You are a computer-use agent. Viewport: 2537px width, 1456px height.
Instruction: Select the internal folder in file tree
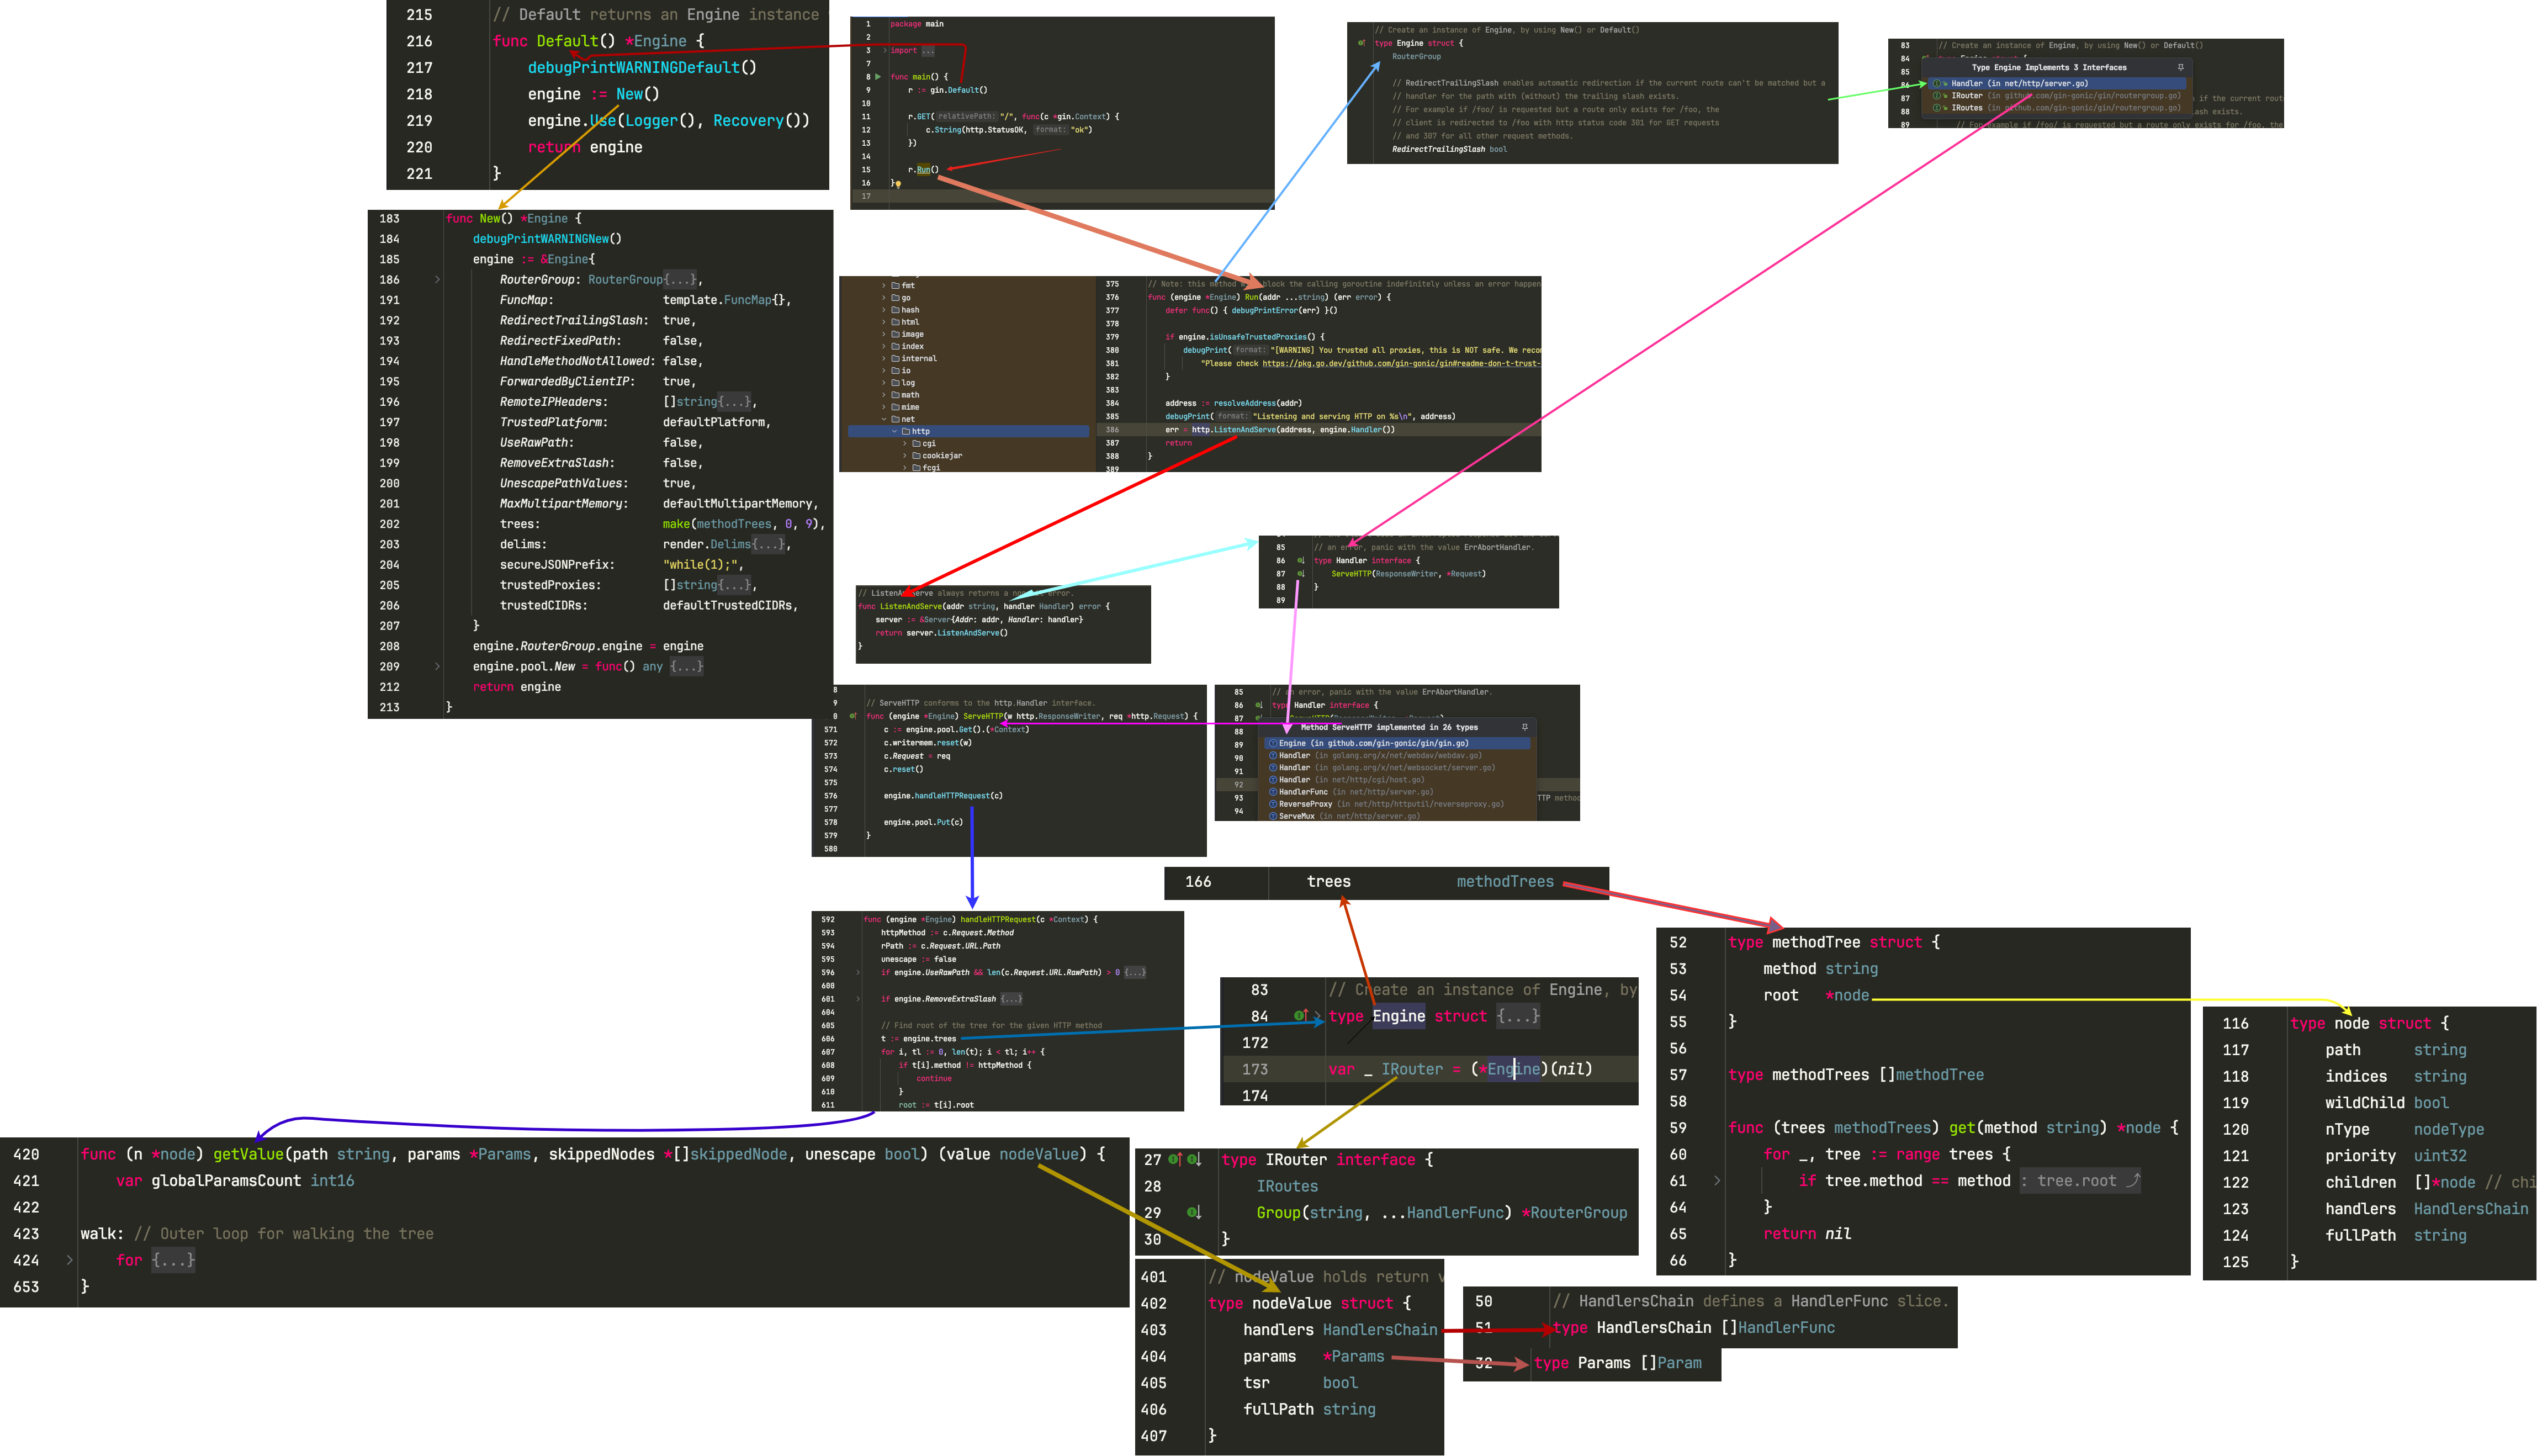coord(918,359)
